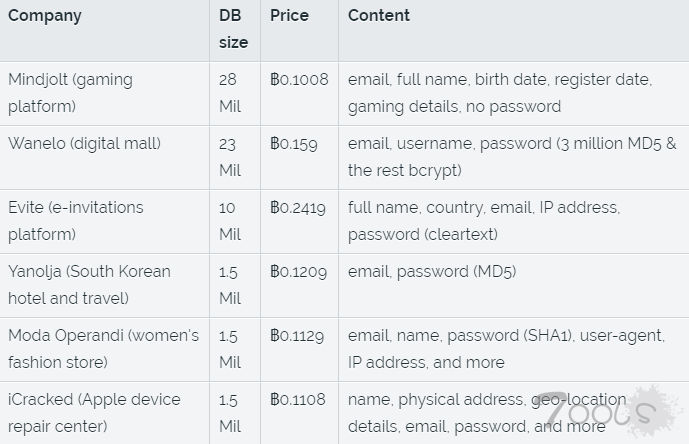The height and width of the screenshot is (444, 689).
Task: Click the ฿0.1209 price for Yanolja
Action: 298,272
